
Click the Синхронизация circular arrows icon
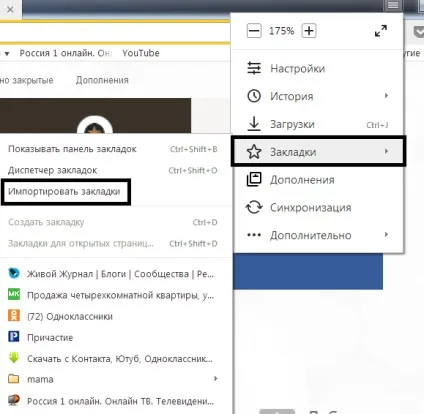(254, 207)
